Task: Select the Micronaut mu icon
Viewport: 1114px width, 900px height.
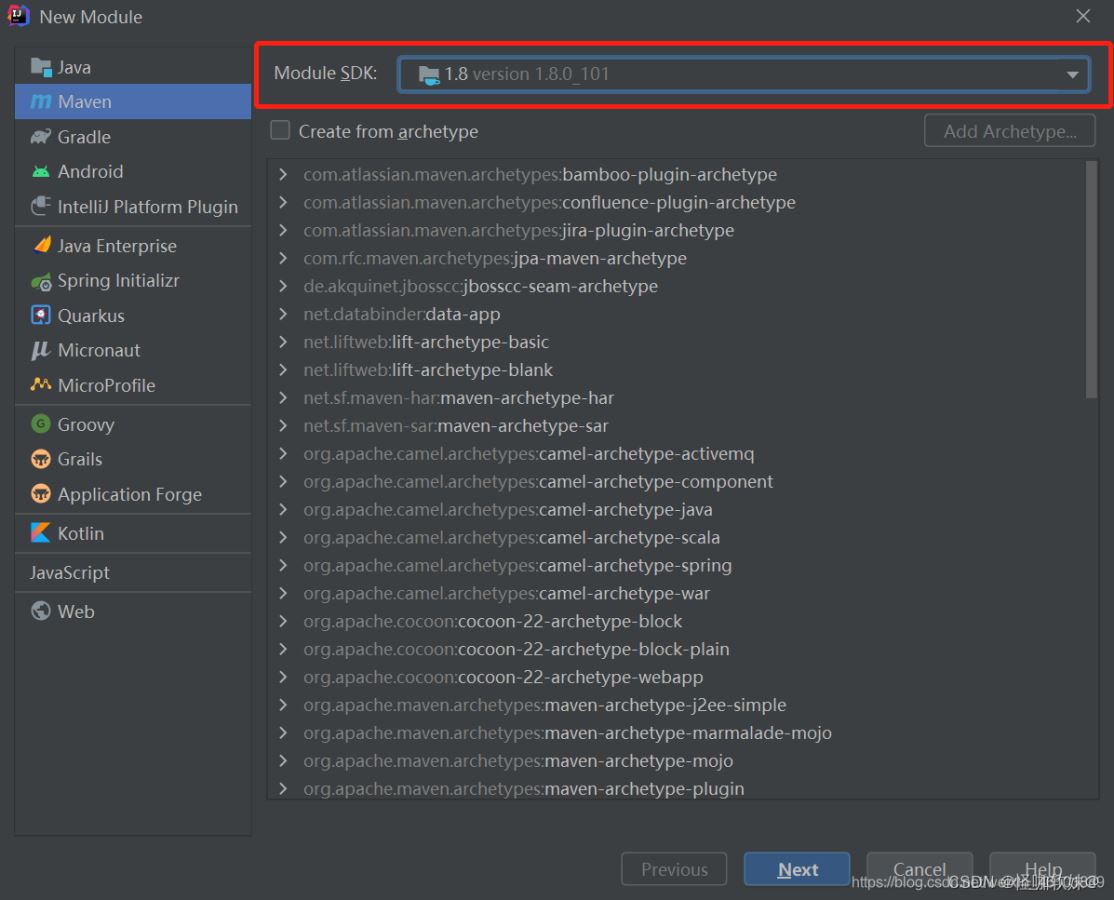Action: coord(41,351)
